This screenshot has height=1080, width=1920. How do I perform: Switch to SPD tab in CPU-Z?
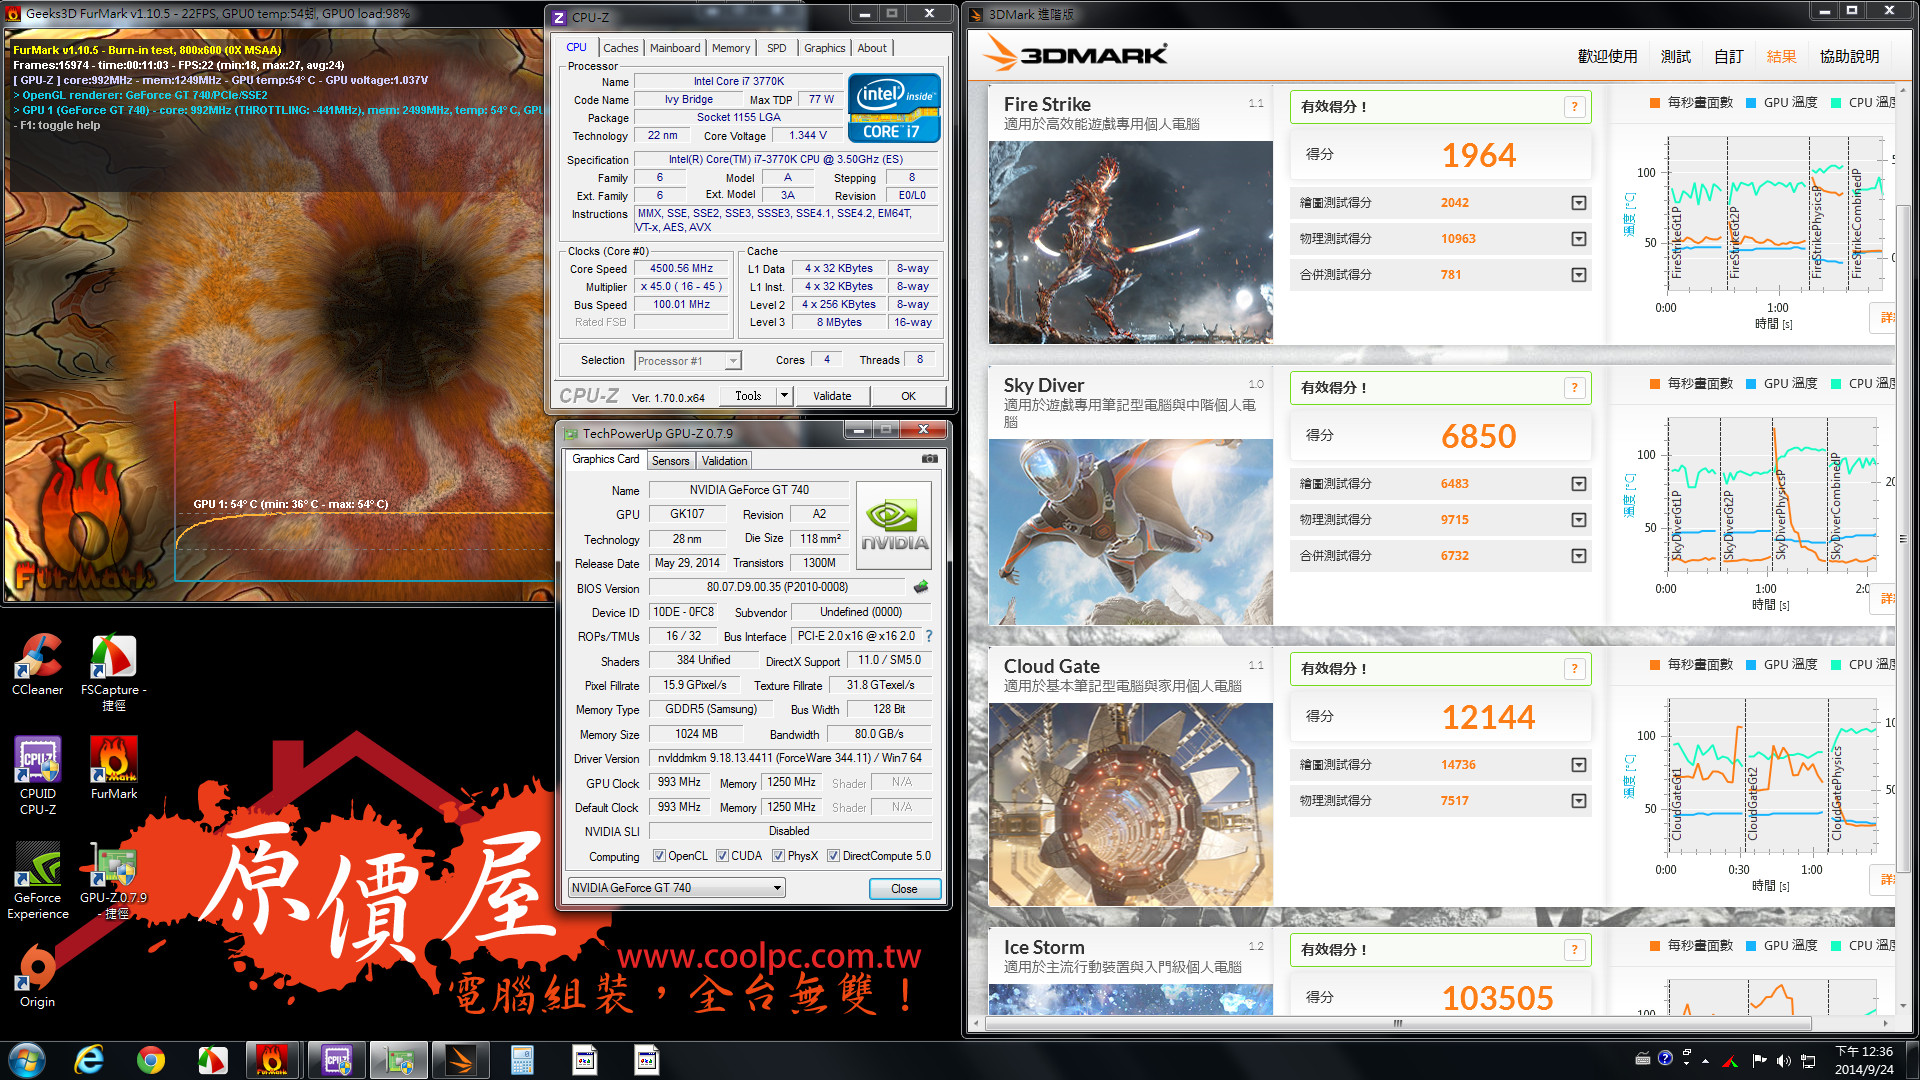(777, 48)
